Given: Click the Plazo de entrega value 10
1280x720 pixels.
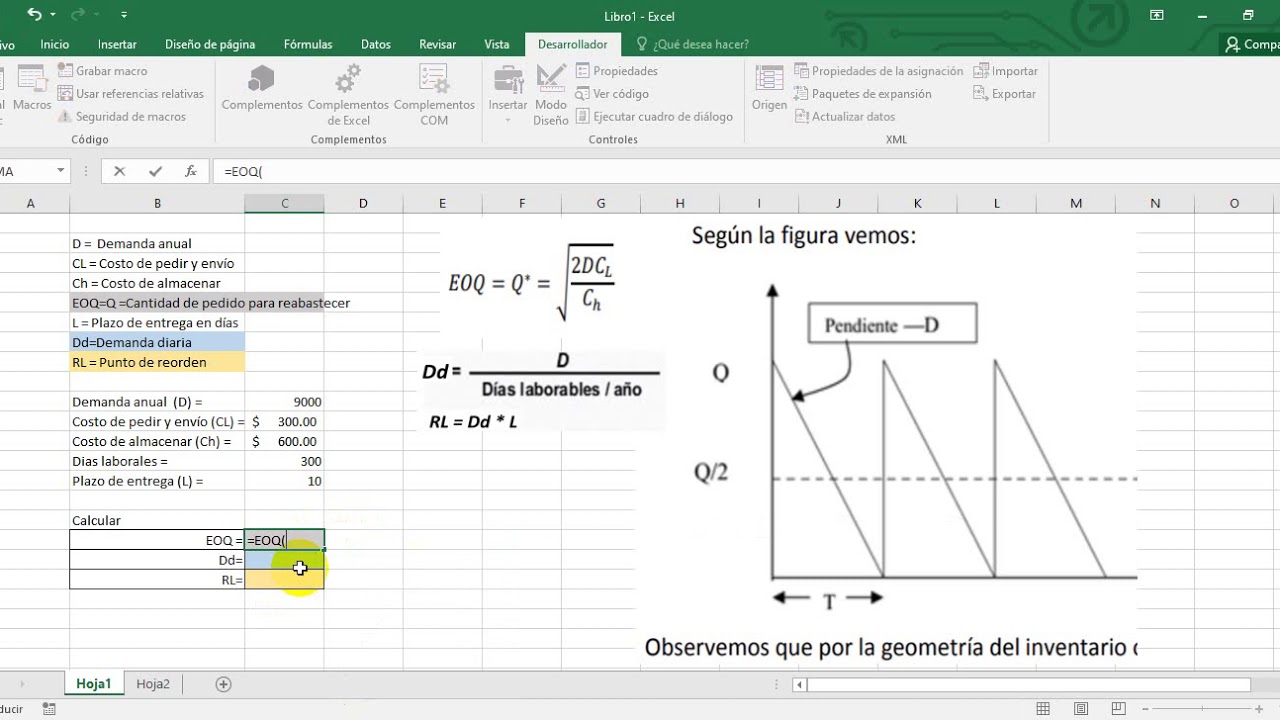Looking at the screenshot, I should tap(284, 481).
